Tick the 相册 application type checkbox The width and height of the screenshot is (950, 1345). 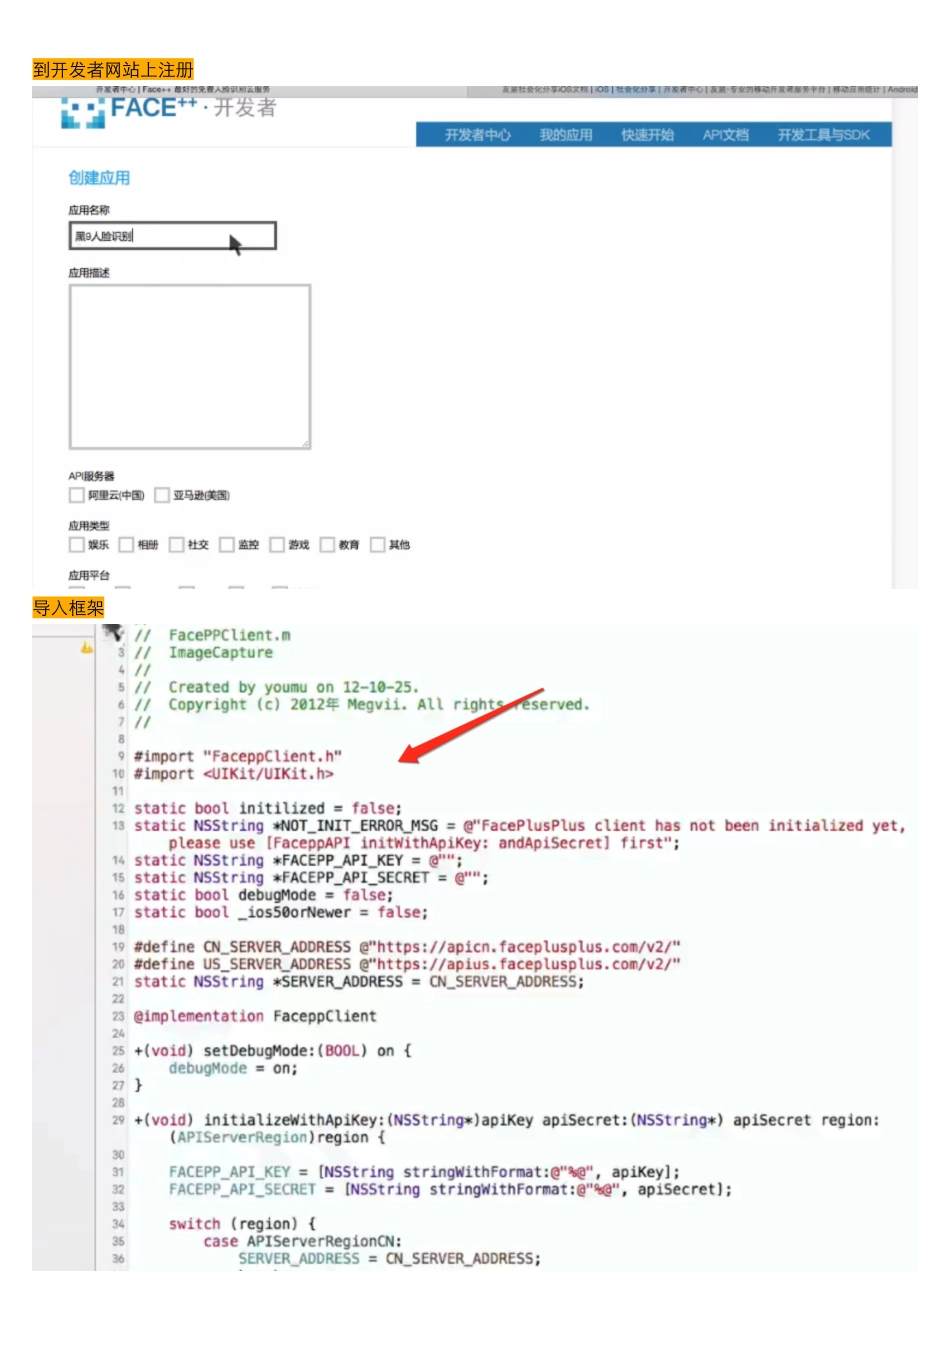tap(127, 545)
